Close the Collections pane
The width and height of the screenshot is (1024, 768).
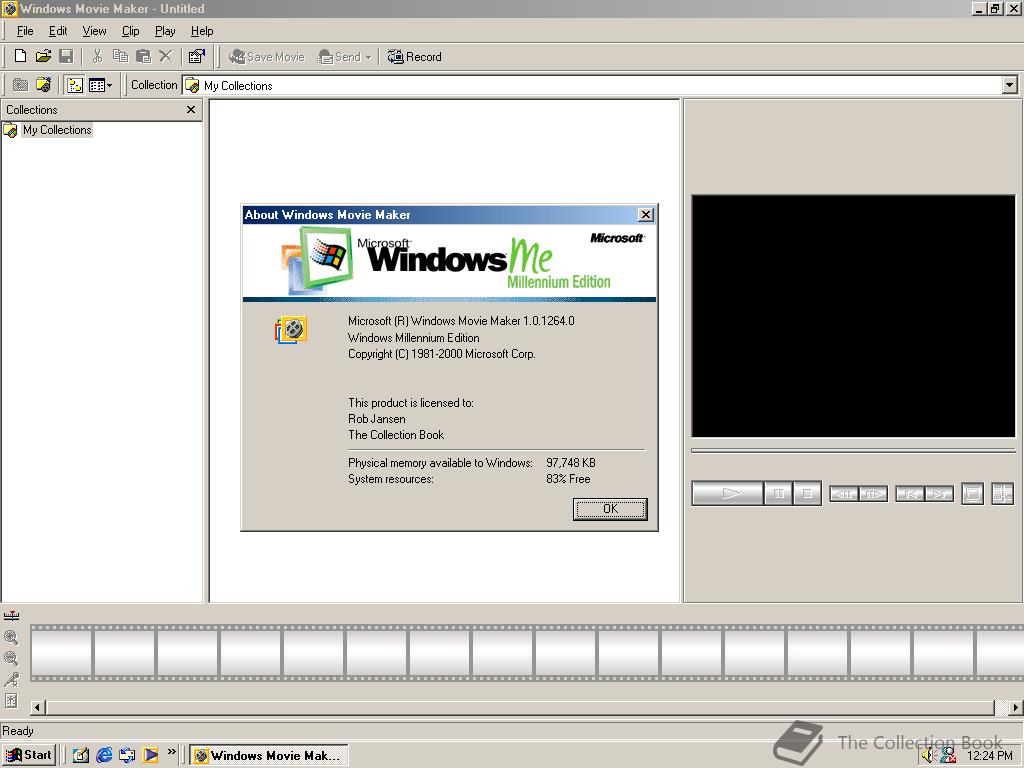point(191,110)
